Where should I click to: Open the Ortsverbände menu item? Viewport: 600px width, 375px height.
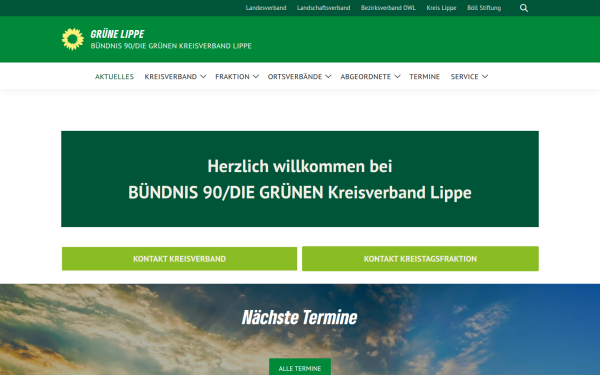click(x=295, y=77)
